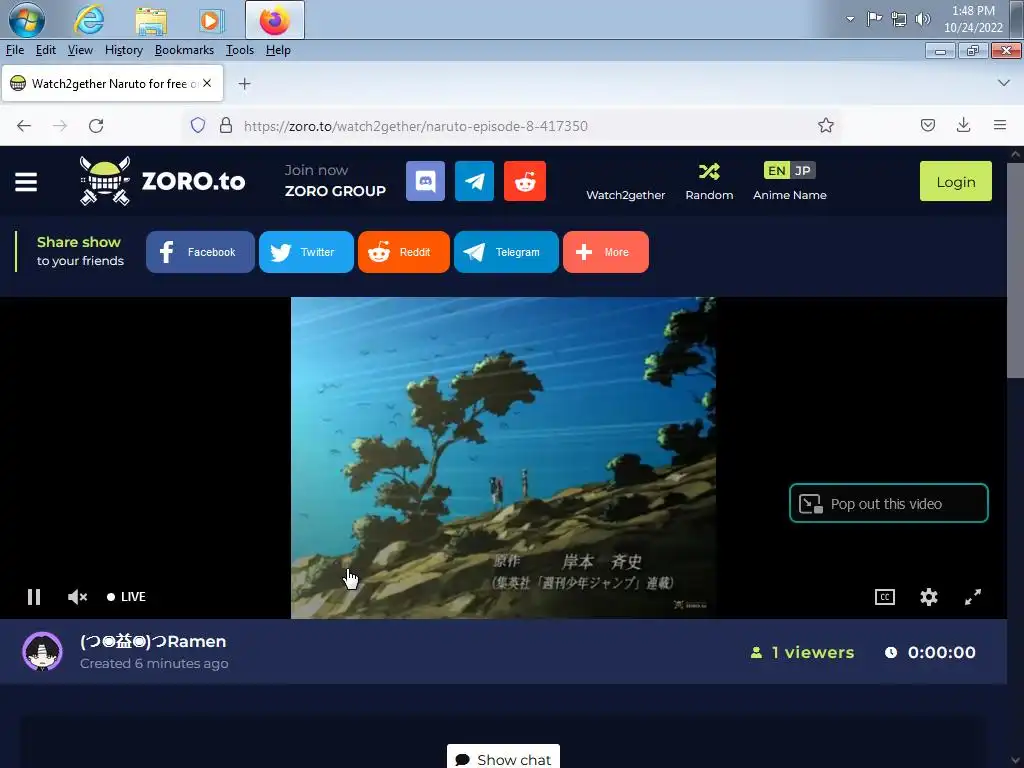
Task: Open the Tools menu
Action: [x=240, y=50]
